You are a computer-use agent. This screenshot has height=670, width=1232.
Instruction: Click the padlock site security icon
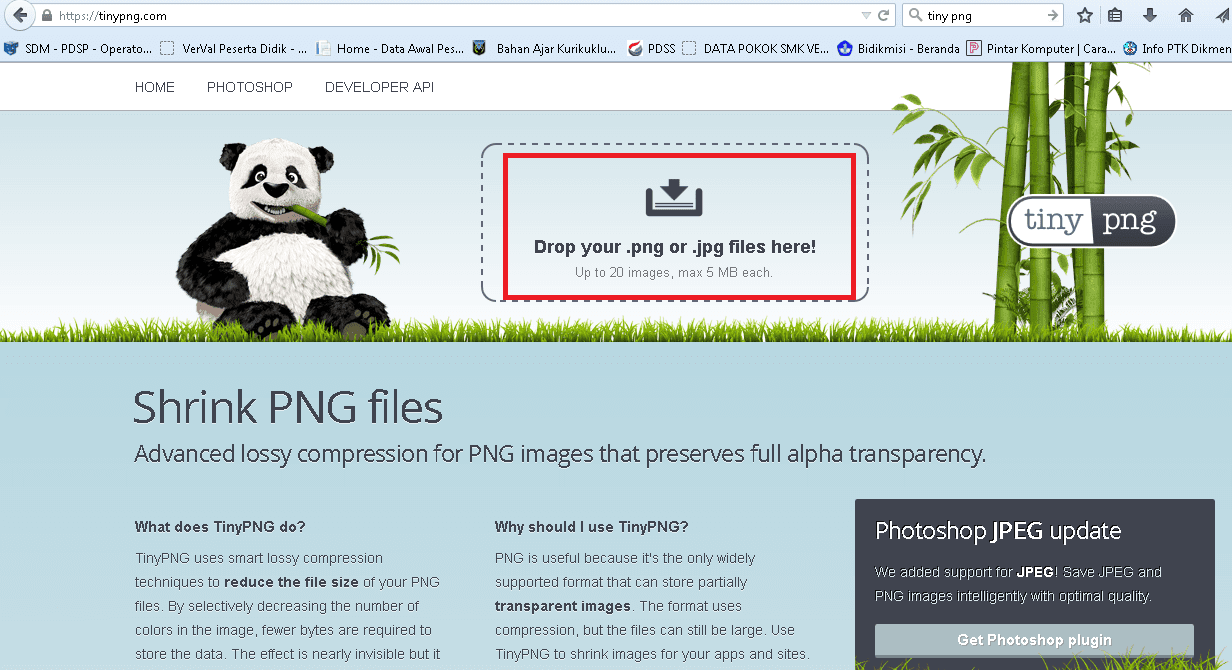click(46, 16)
